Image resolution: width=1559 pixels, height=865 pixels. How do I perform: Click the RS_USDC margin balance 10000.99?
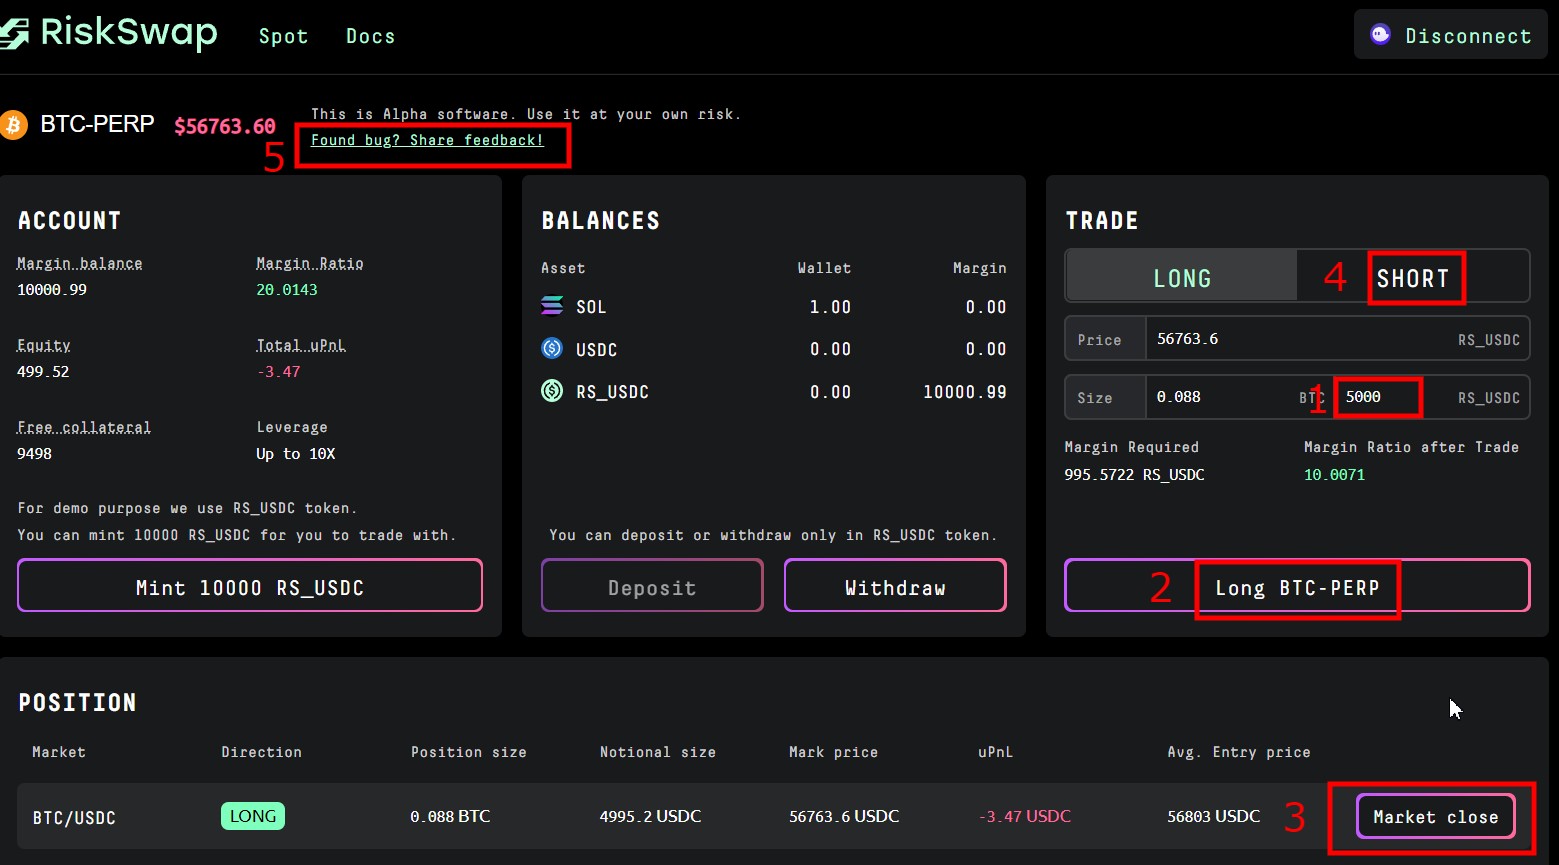(964, 392)
